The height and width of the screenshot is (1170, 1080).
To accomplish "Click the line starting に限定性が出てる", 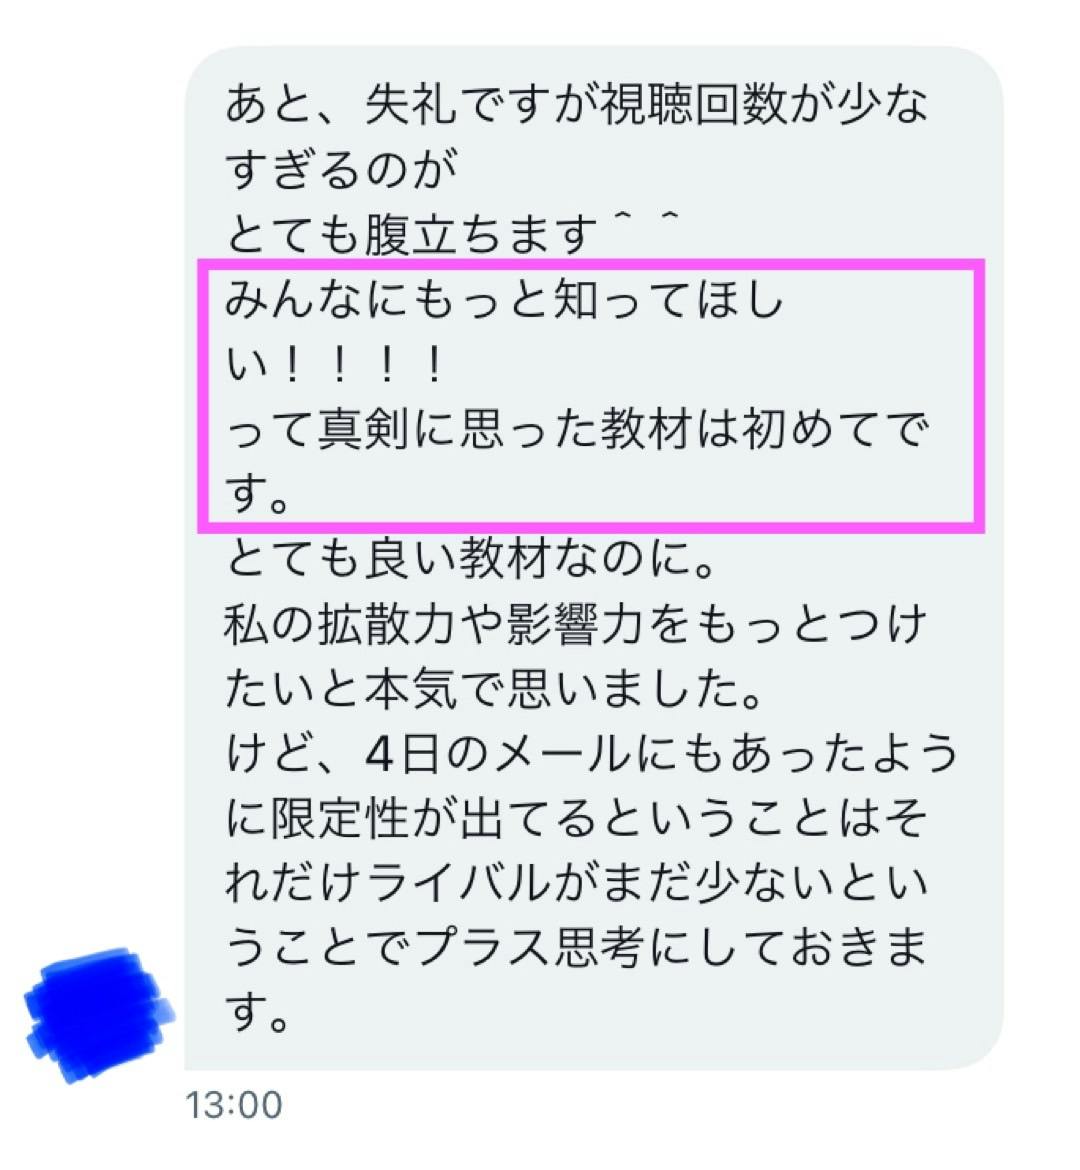I will coord(576,819).
